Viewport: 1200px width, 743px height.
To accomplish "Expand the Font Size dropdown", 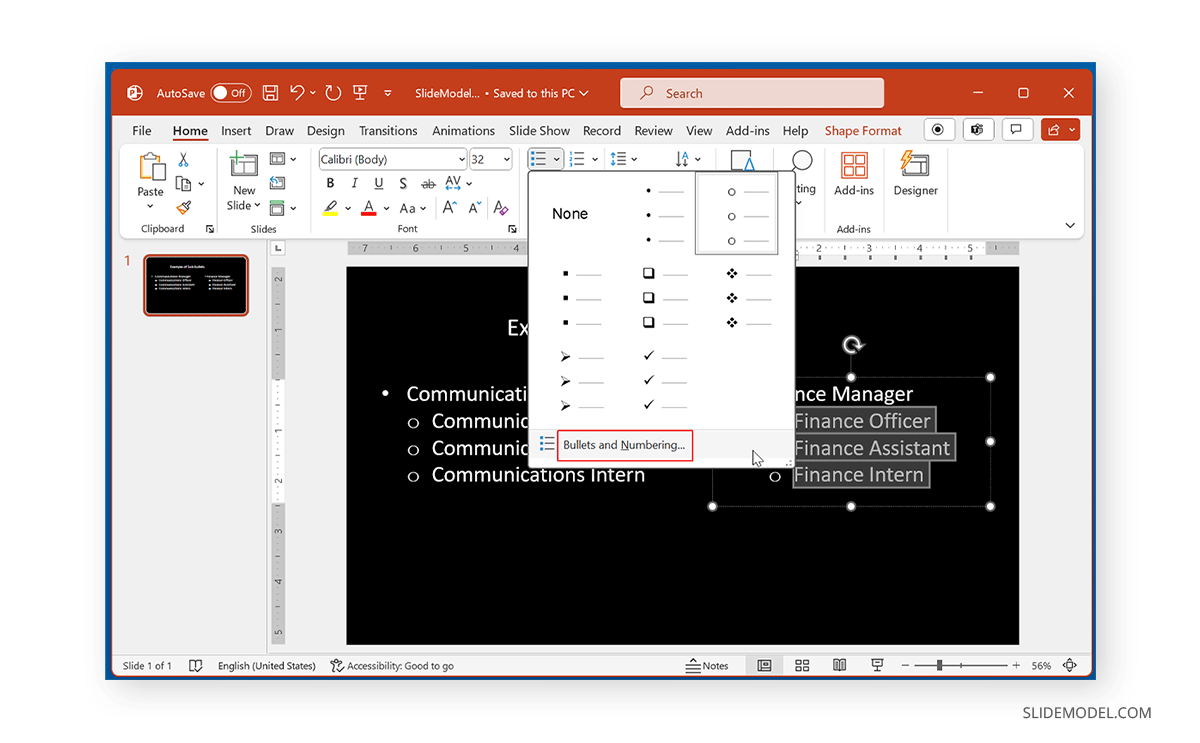I will point(505,158).
